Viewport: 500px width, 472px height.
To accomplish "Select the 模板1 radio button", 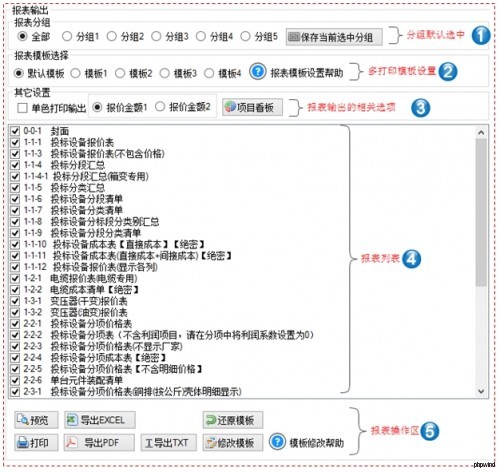I will (x=76, y=73).
